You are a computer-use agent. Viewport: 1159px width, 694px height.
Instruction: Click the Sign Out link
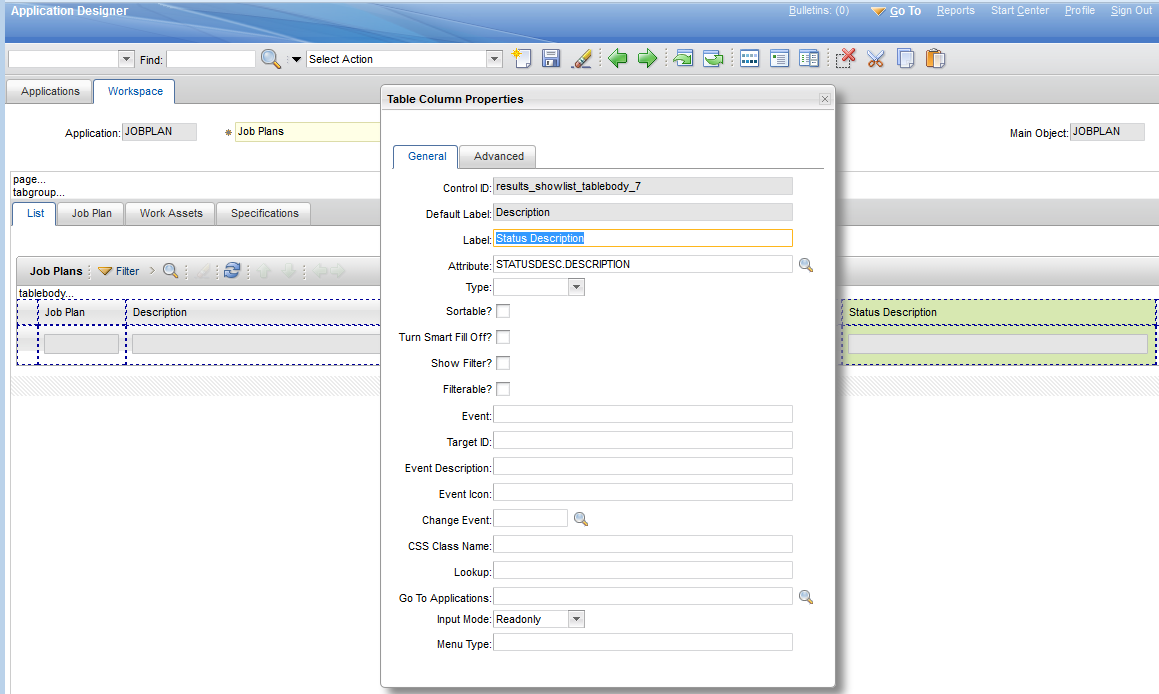(1130, 10)
